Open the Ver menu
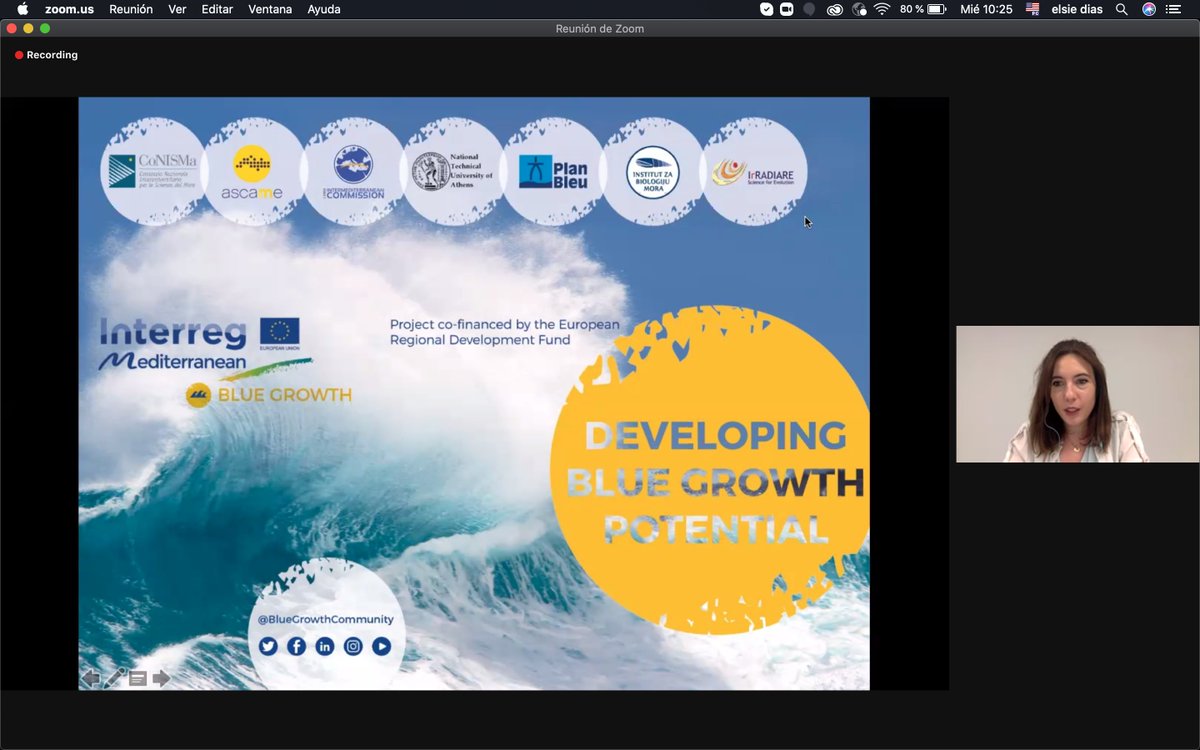Image resolution: width=1200 pixels, height=750 pixels. [x=177, y=9]
